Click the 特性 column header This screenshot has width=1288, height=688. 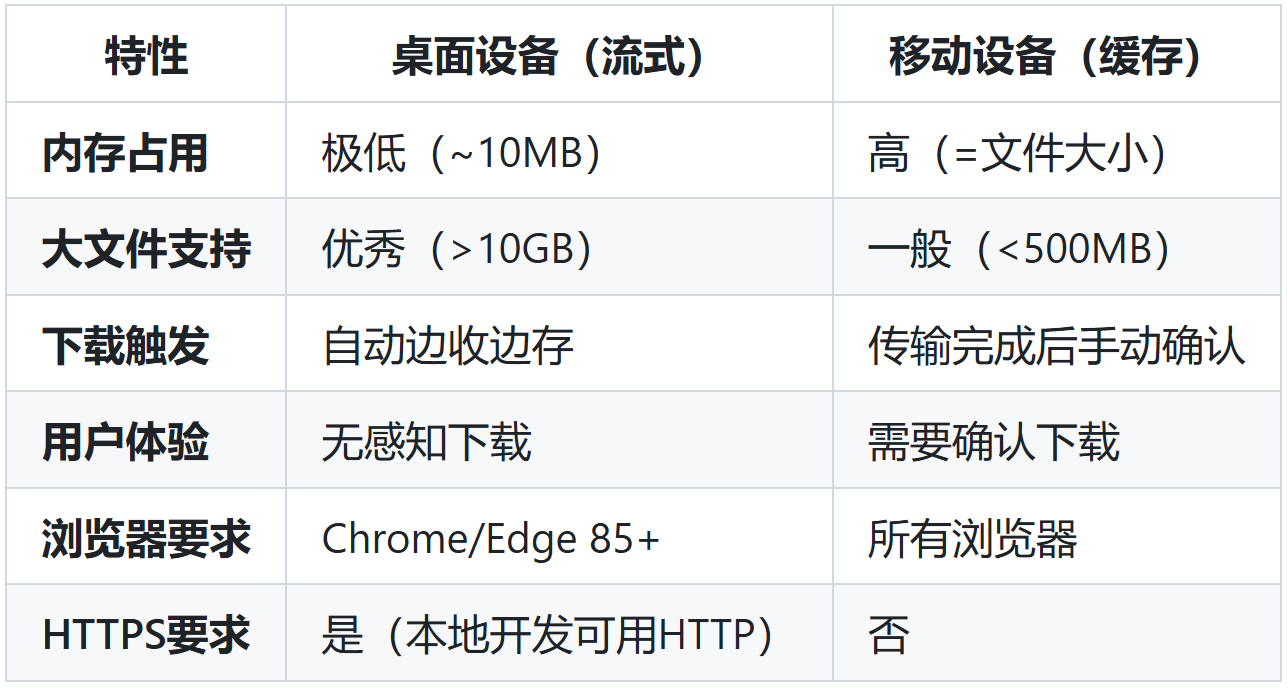click(146, 57)
